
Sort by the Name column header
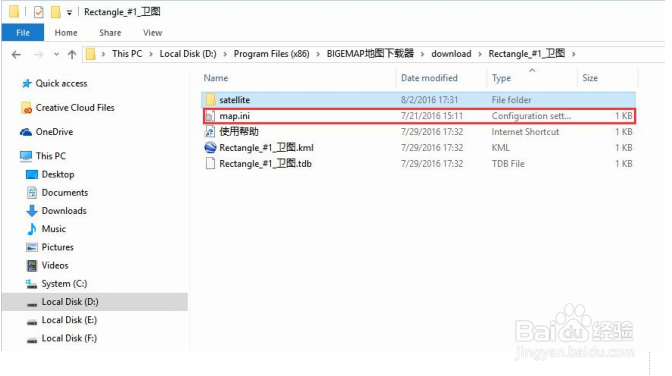[216, 78]
